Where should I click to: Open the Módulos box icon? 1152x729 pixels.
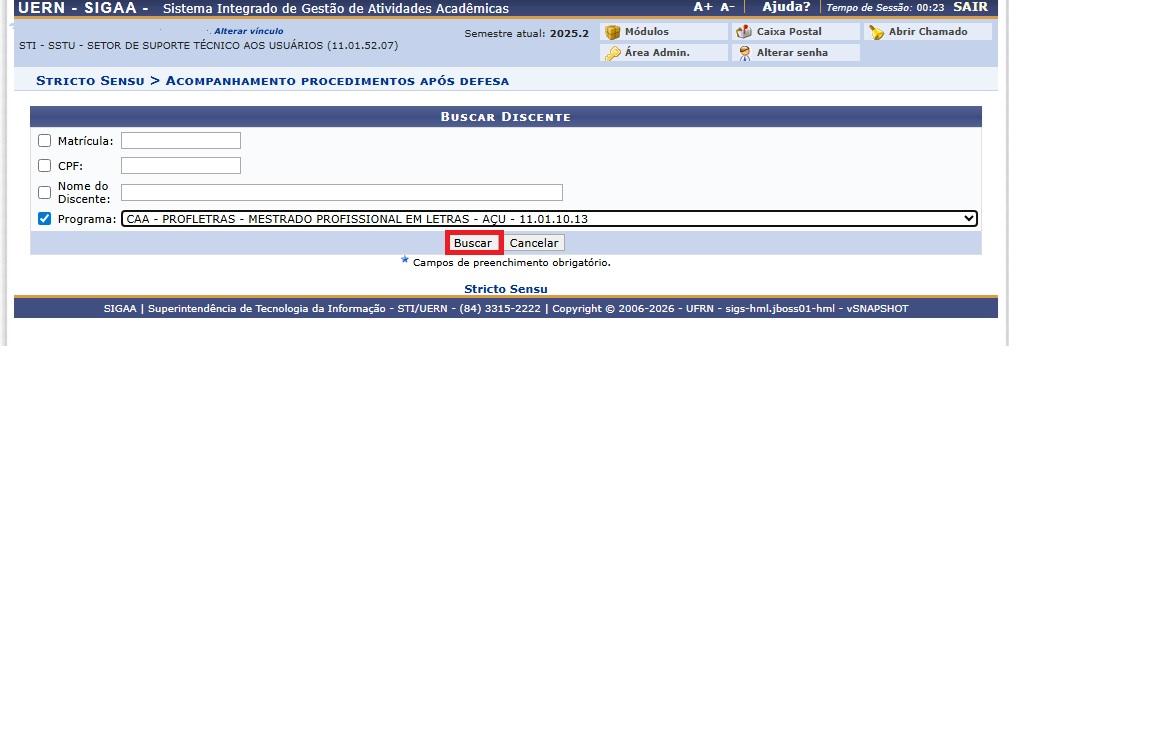613,32
